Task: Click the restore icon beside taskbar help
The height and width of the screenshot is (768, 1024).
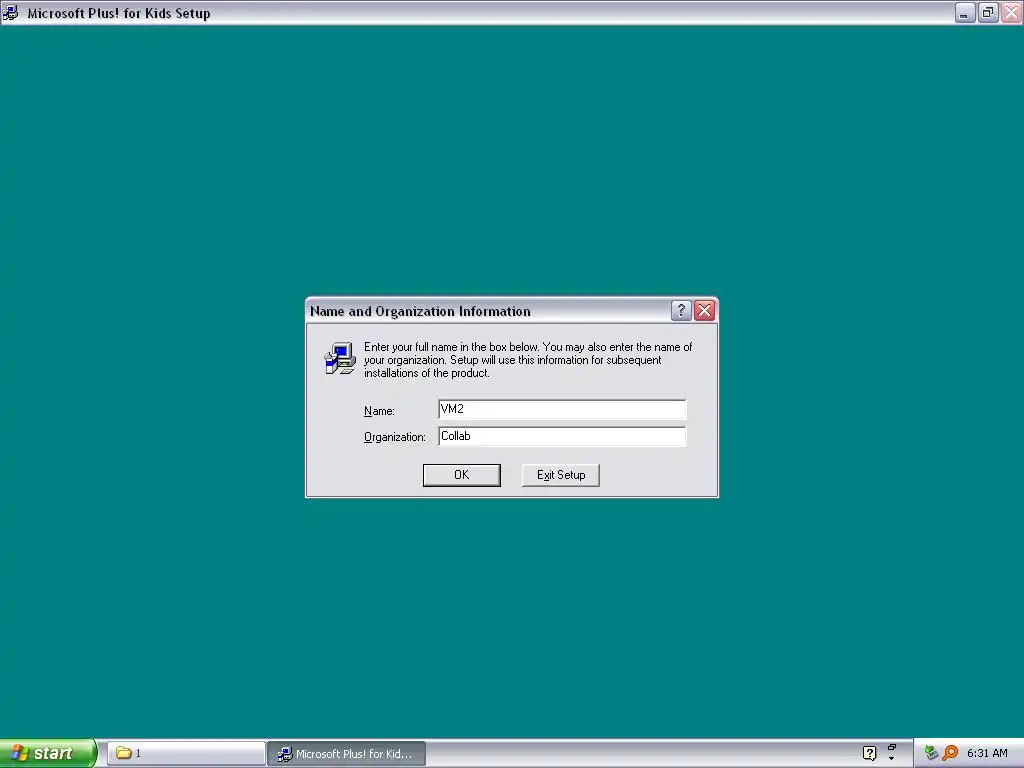Action: point(891,748)
